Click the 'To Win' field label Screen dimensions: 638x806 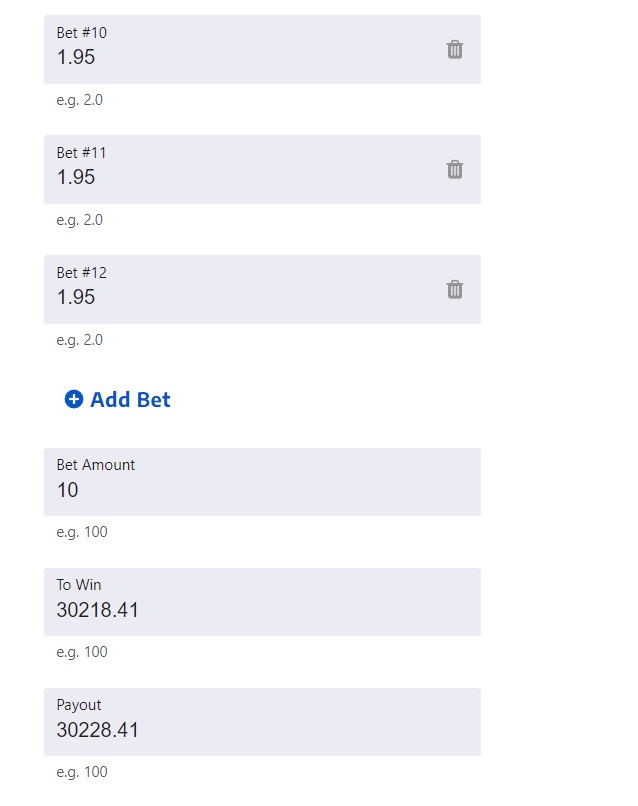tap(79, 585)
